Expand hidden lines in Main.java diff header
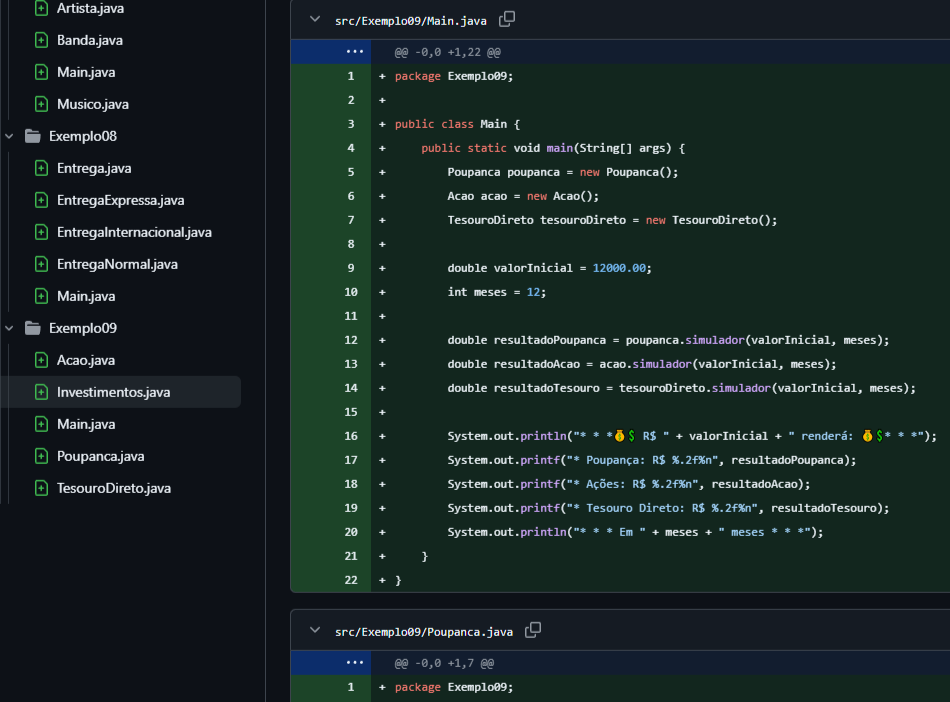Screen dimensions: 950x702 [354, 52]
